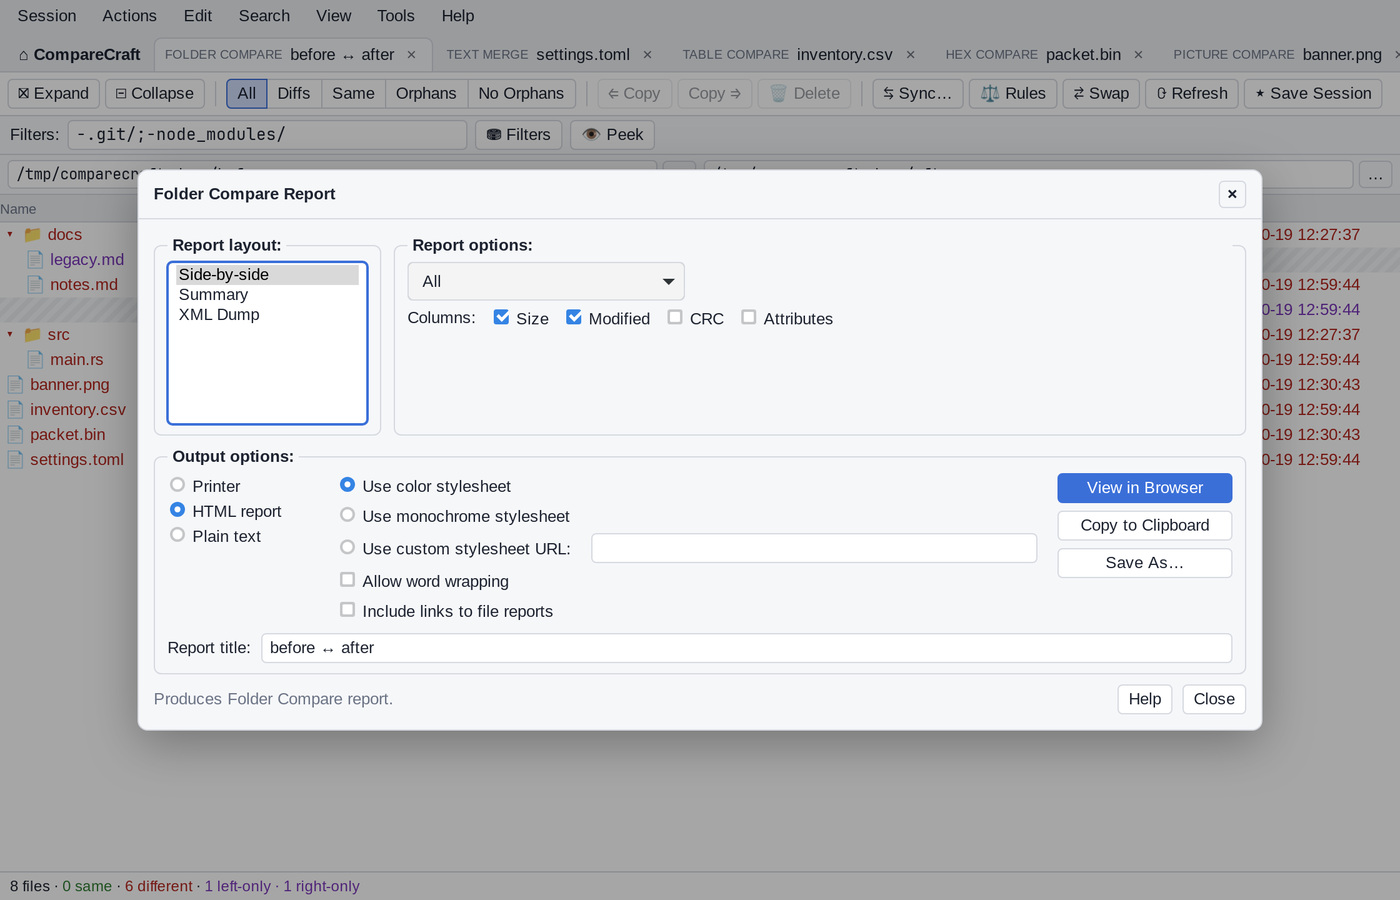Close the Folder Compare Report dialog with X
Image resolution: width=1400 pixels, height=900 pixels.
[1232, 194]
